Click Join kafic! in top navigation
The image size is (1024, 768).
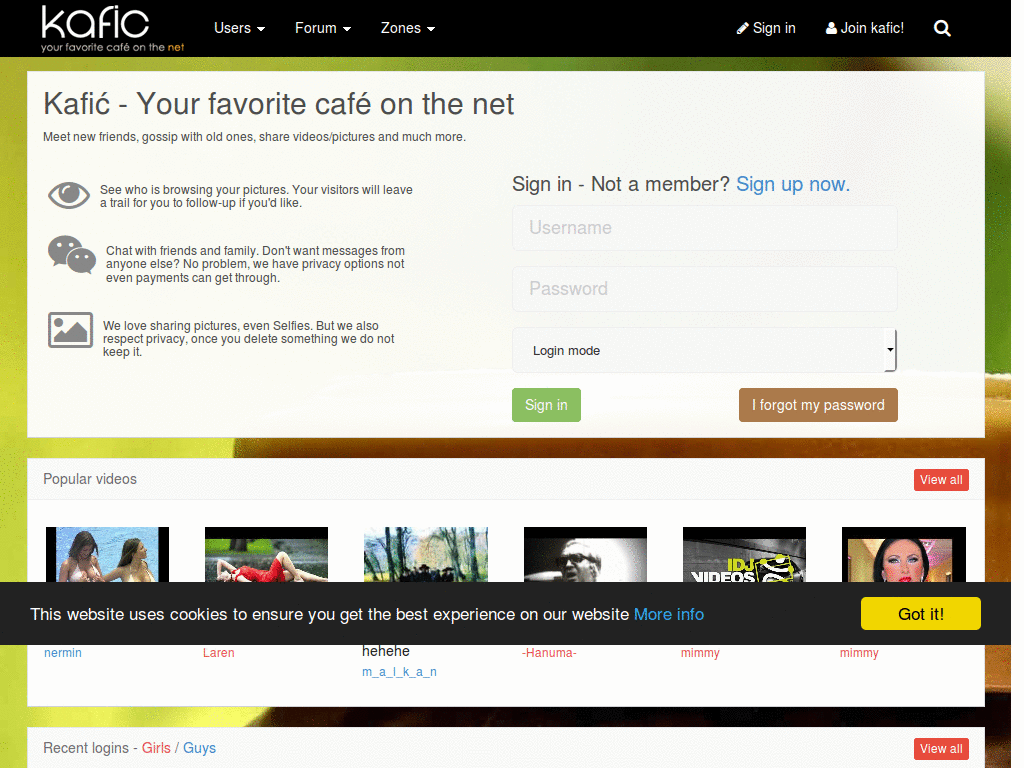click(865, 28)
